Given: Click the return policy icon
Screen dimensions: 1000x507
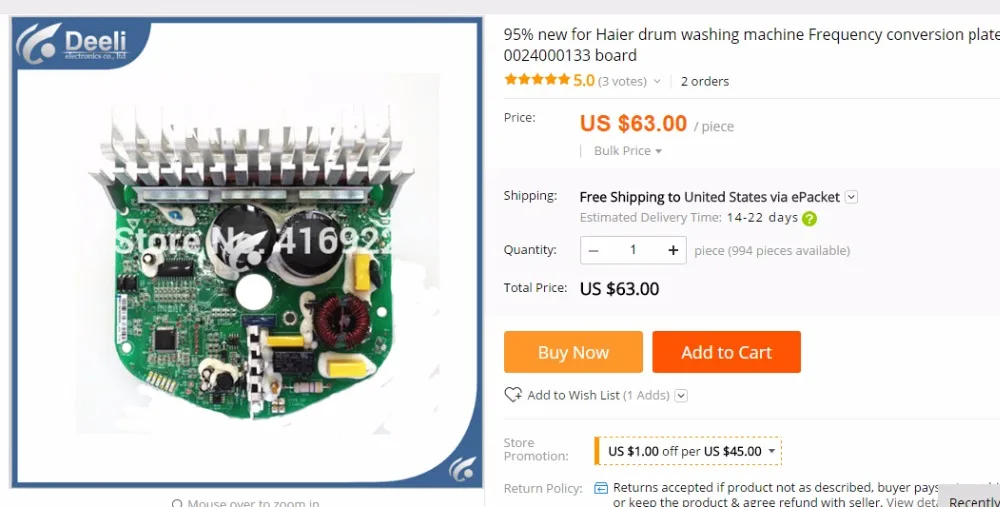Looking at the screenshot, I should (601, 488).
